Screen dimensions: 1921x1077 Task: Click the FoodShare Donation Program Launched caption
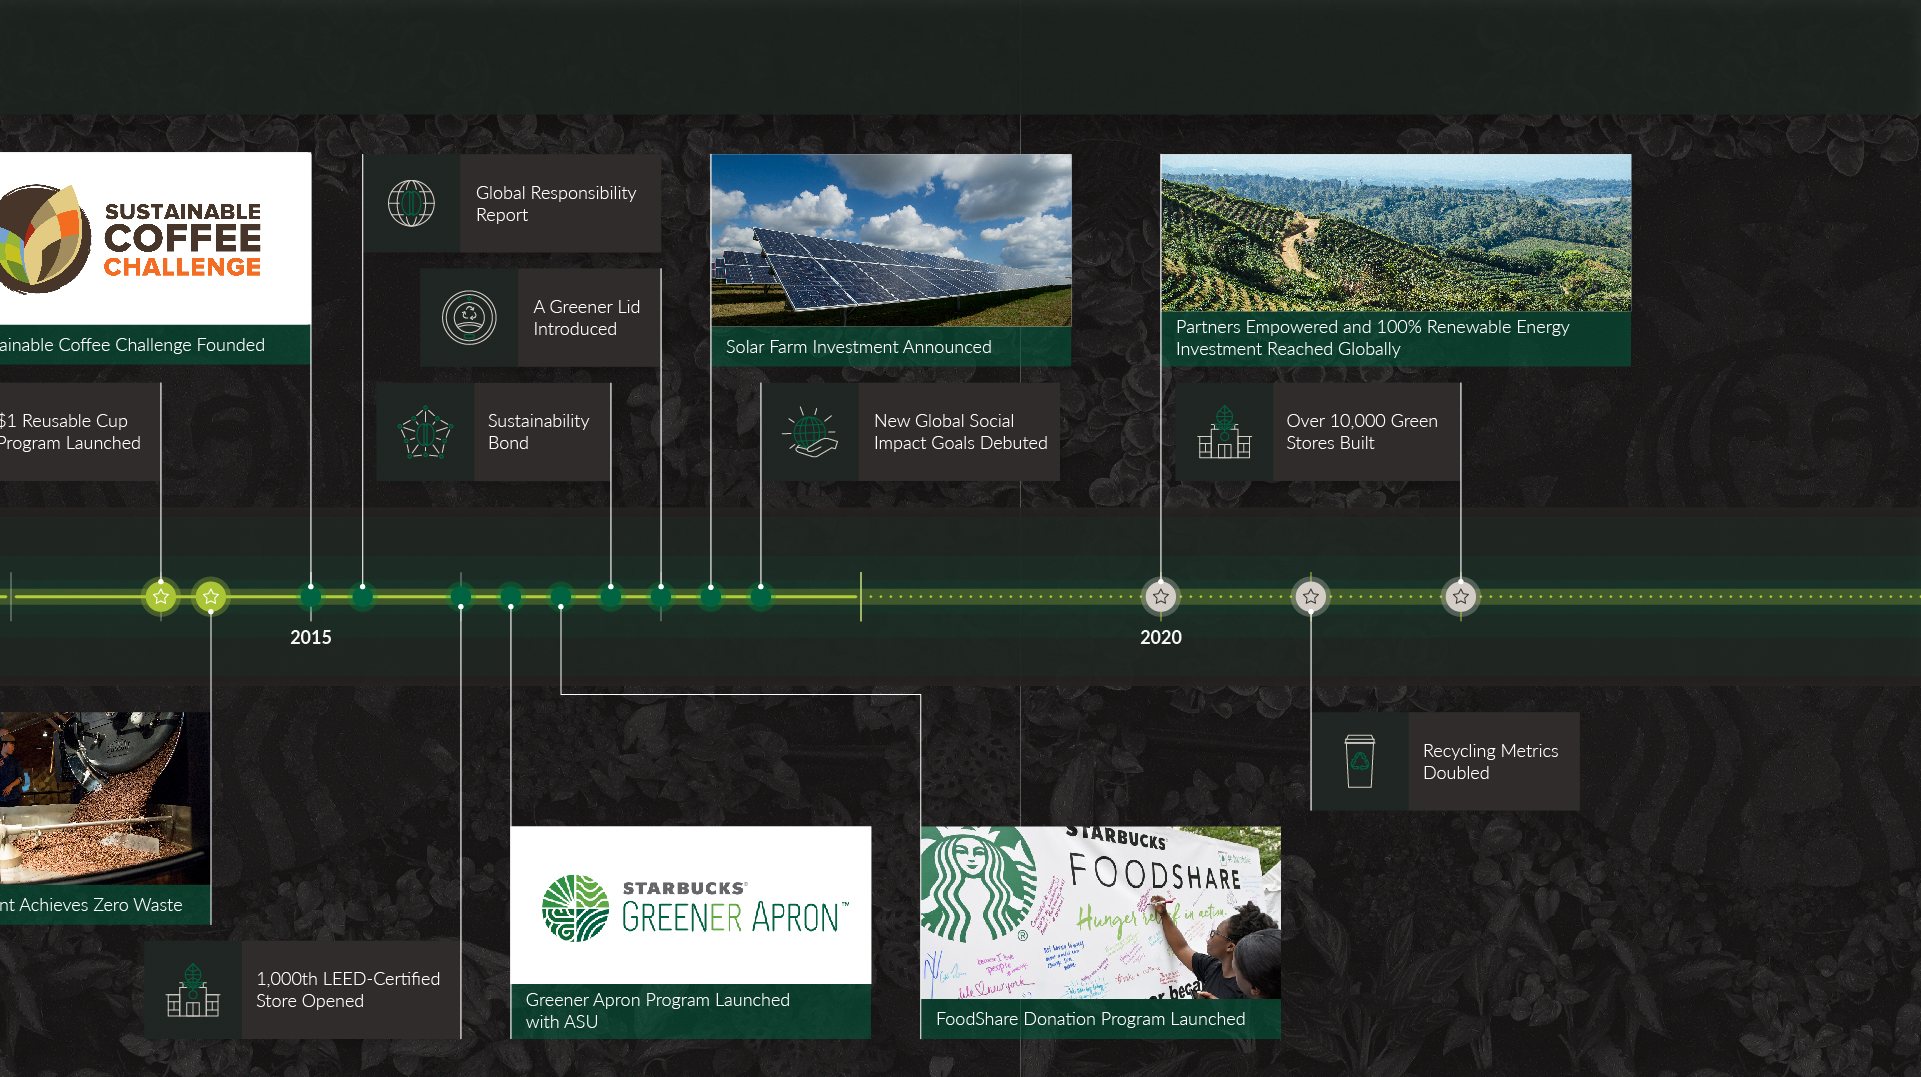point(1091,1019)
